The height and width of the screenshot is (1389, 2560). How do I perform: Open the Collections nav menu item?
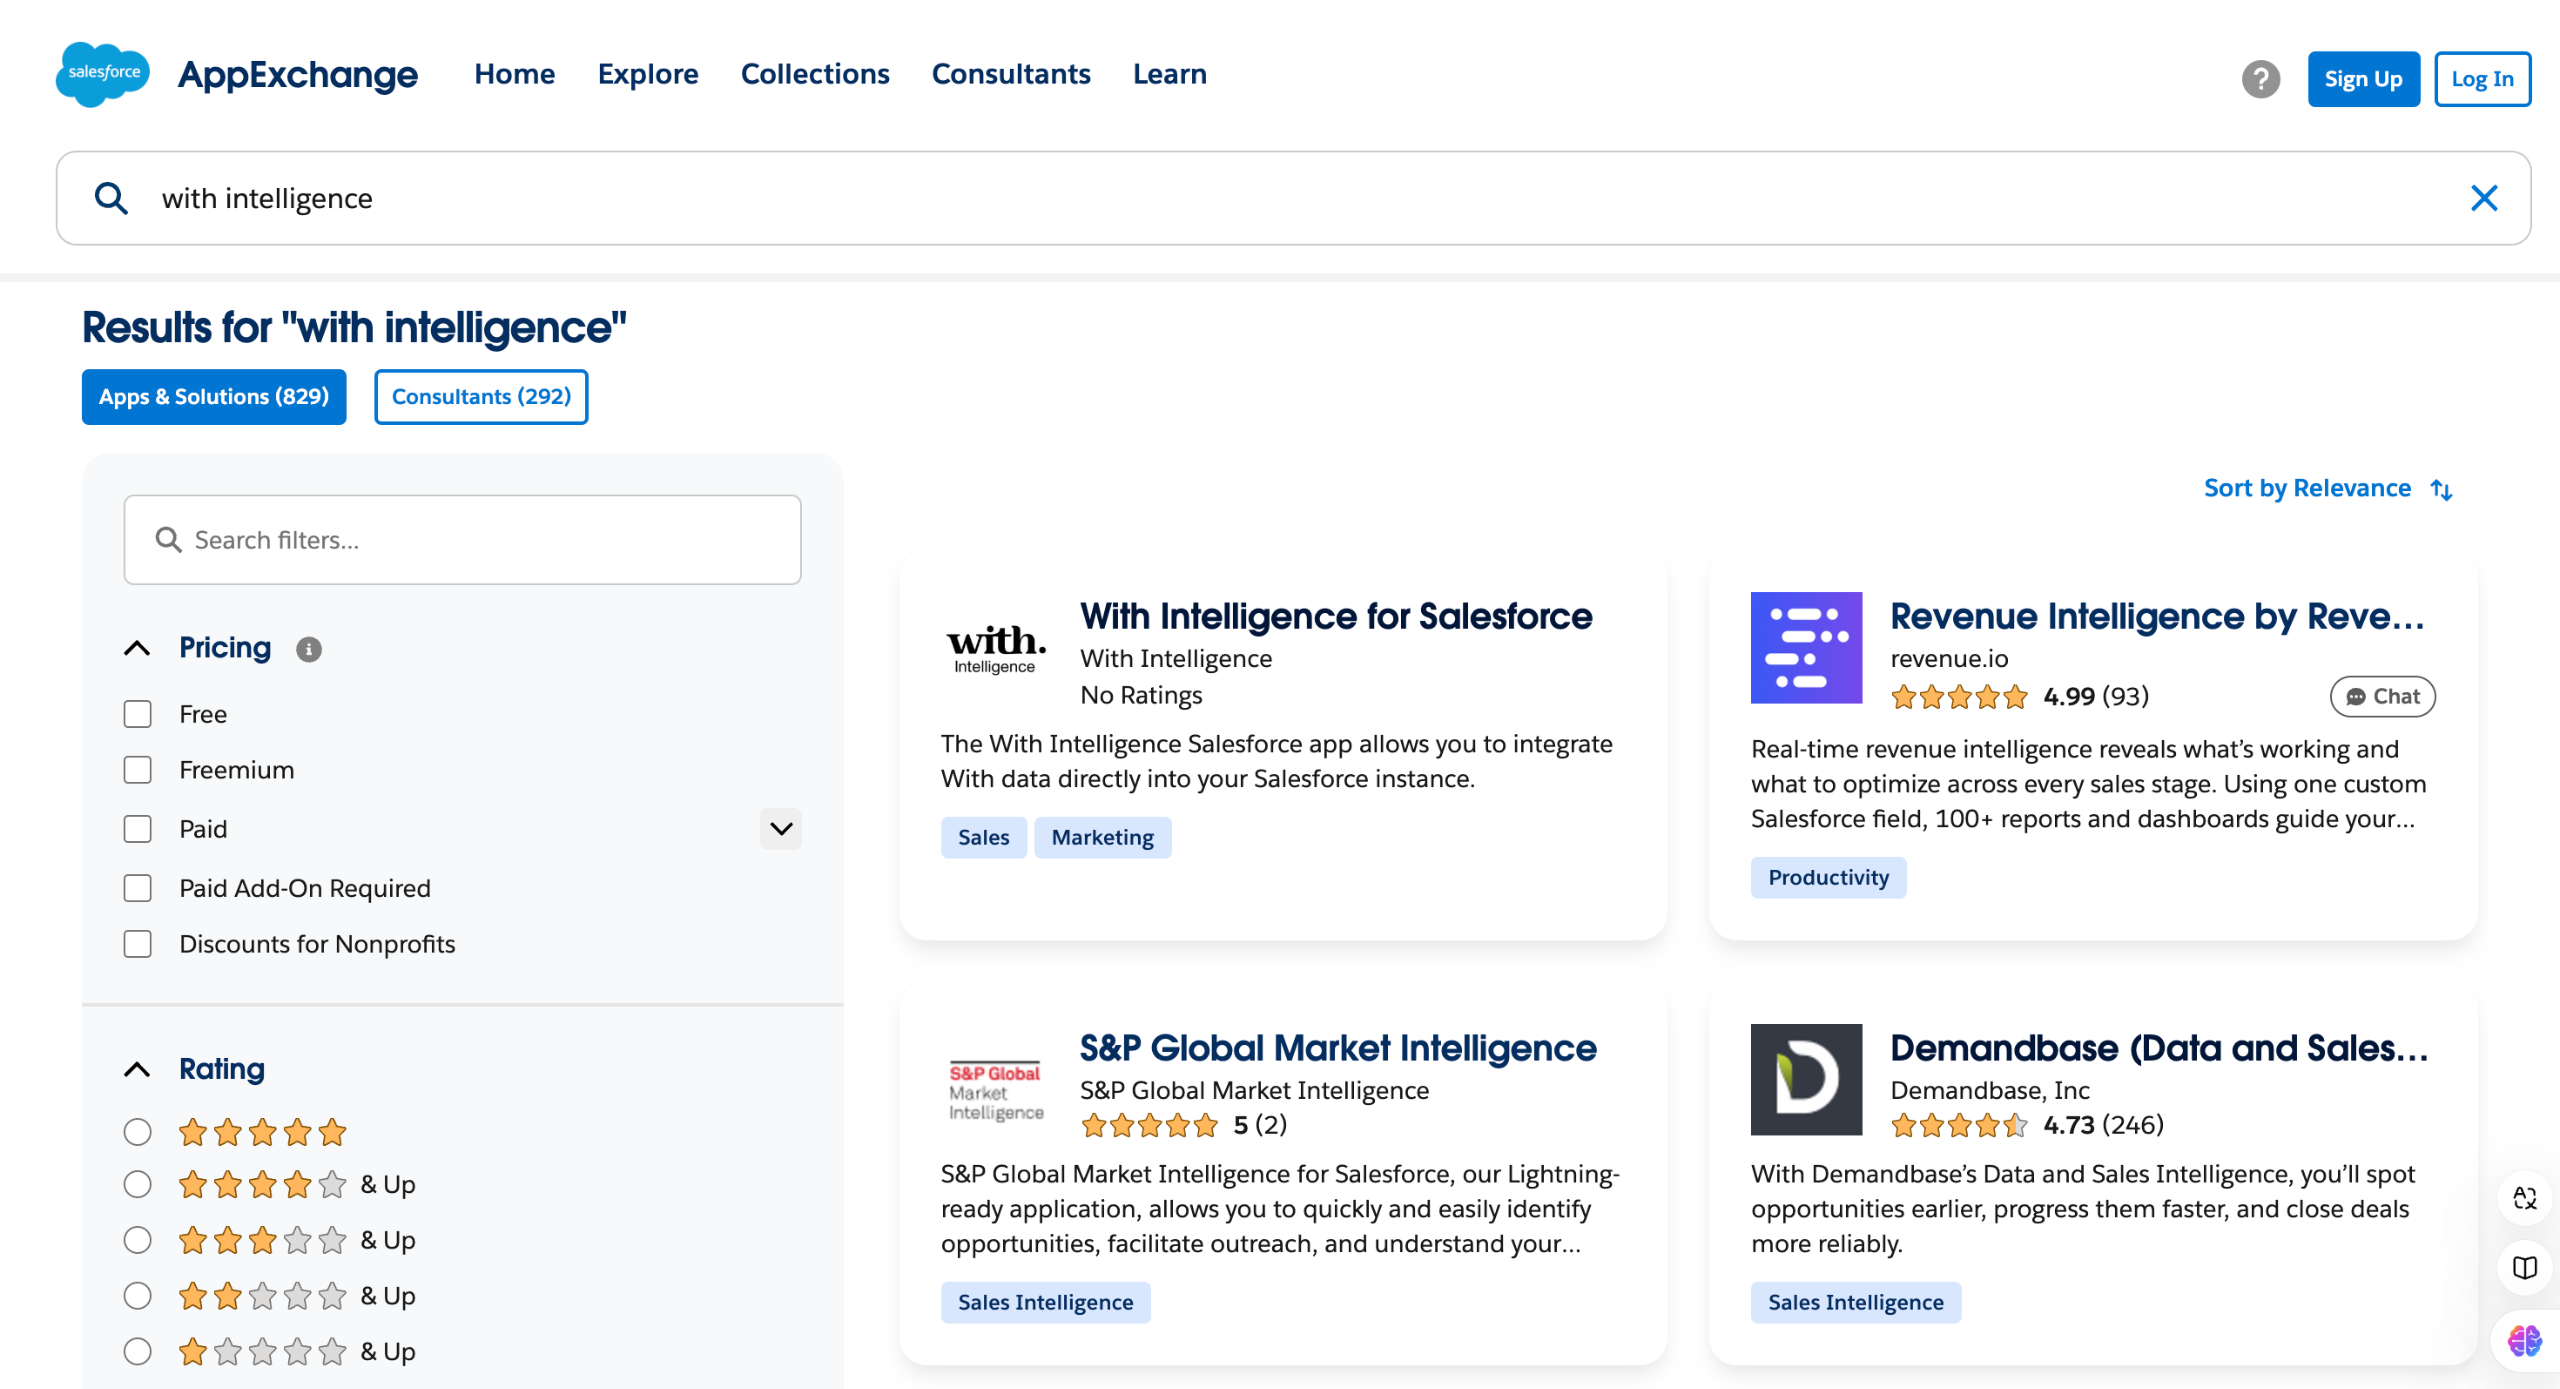point(814,74)
